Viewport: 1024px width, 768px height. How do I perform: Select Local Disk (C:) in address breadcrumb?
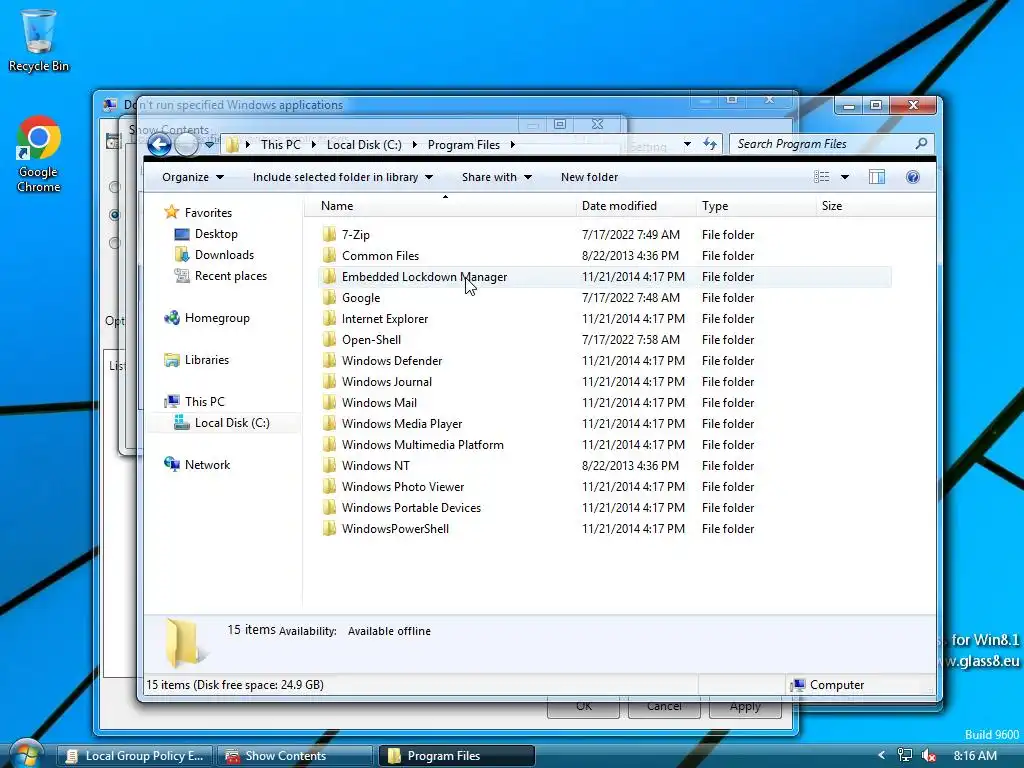click(x=364, y=145)
